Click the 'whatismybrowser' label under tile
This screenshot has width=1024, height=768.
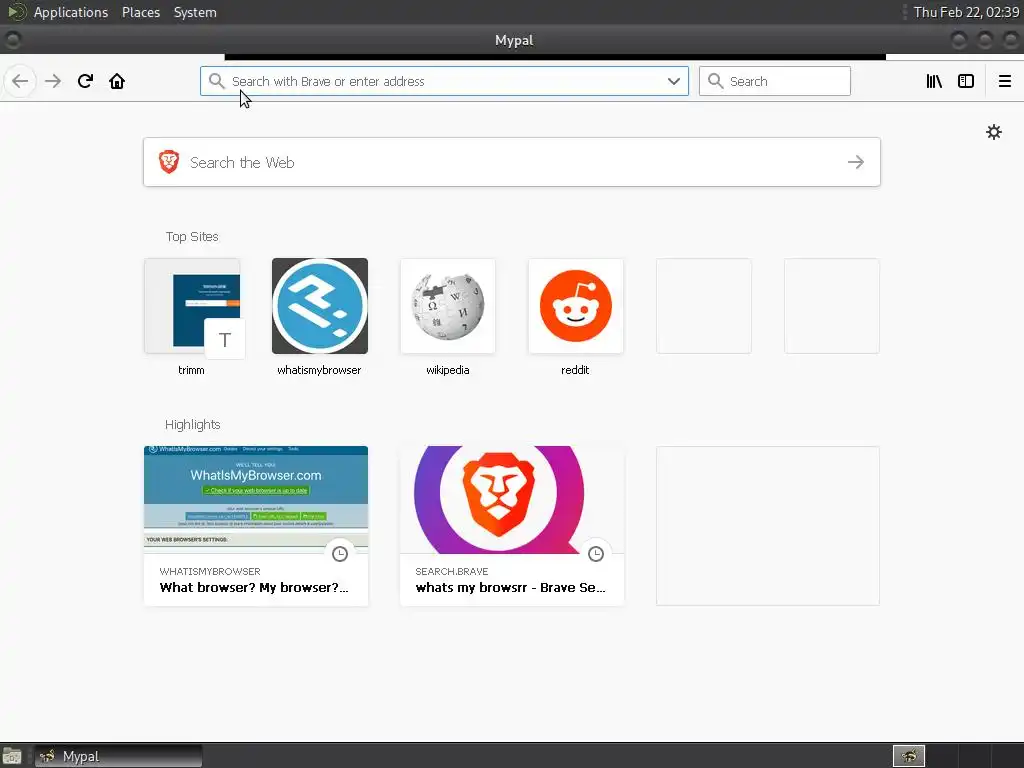tap(319, 370)
